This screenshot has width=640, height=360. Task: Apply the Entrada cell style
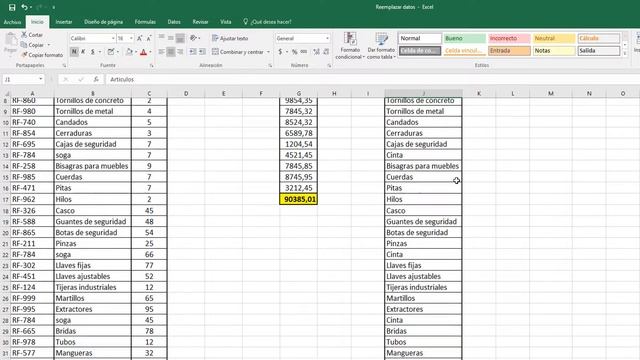coord(509,51)
